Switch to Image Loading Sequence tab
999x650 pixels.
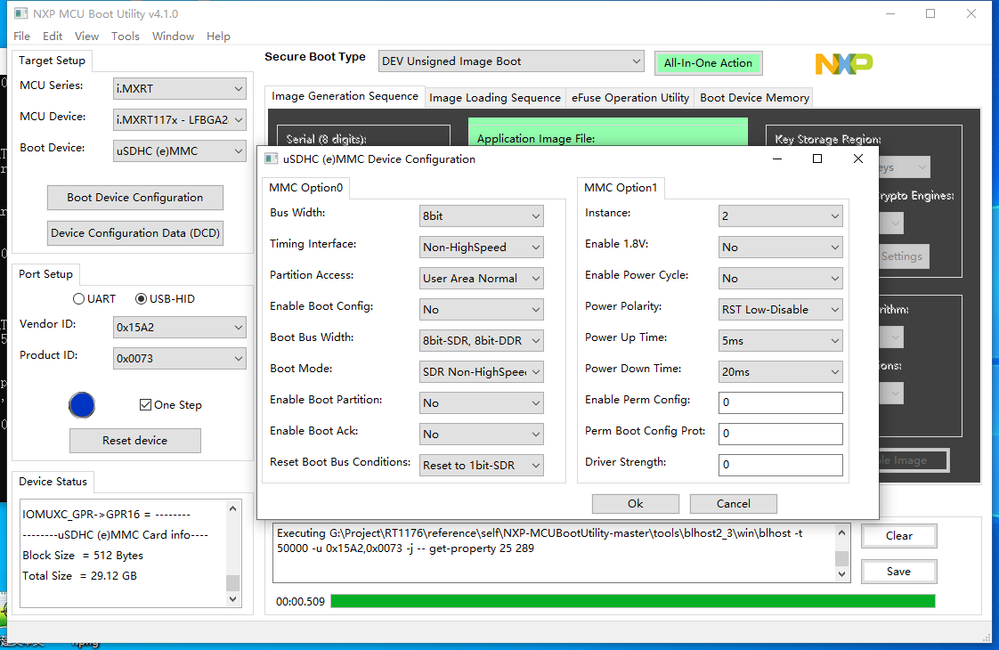[x=495, y=98]
